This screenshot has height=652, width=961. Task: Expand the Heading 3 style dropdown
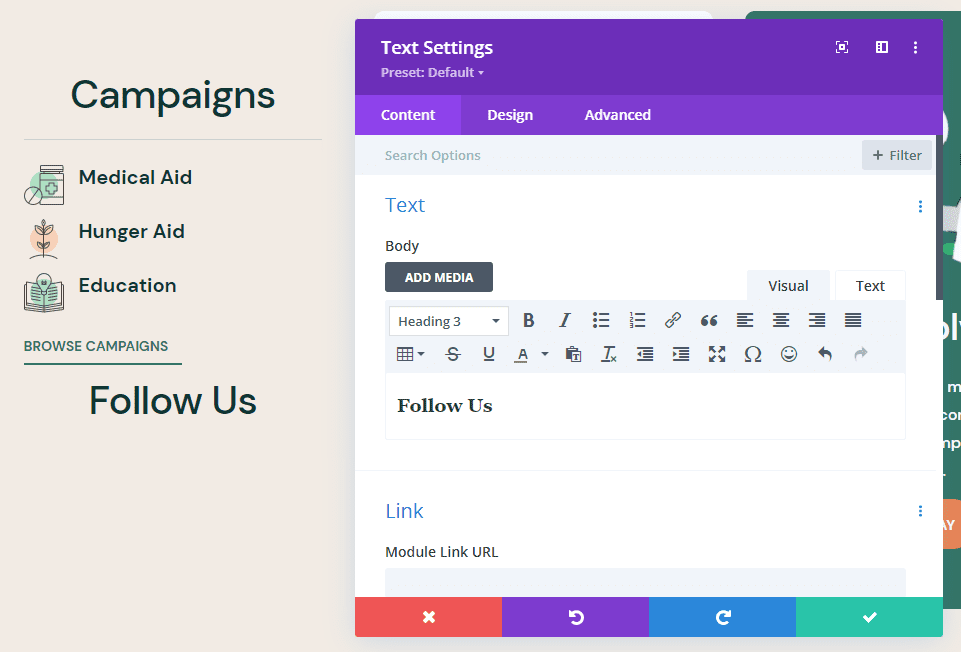448,320
